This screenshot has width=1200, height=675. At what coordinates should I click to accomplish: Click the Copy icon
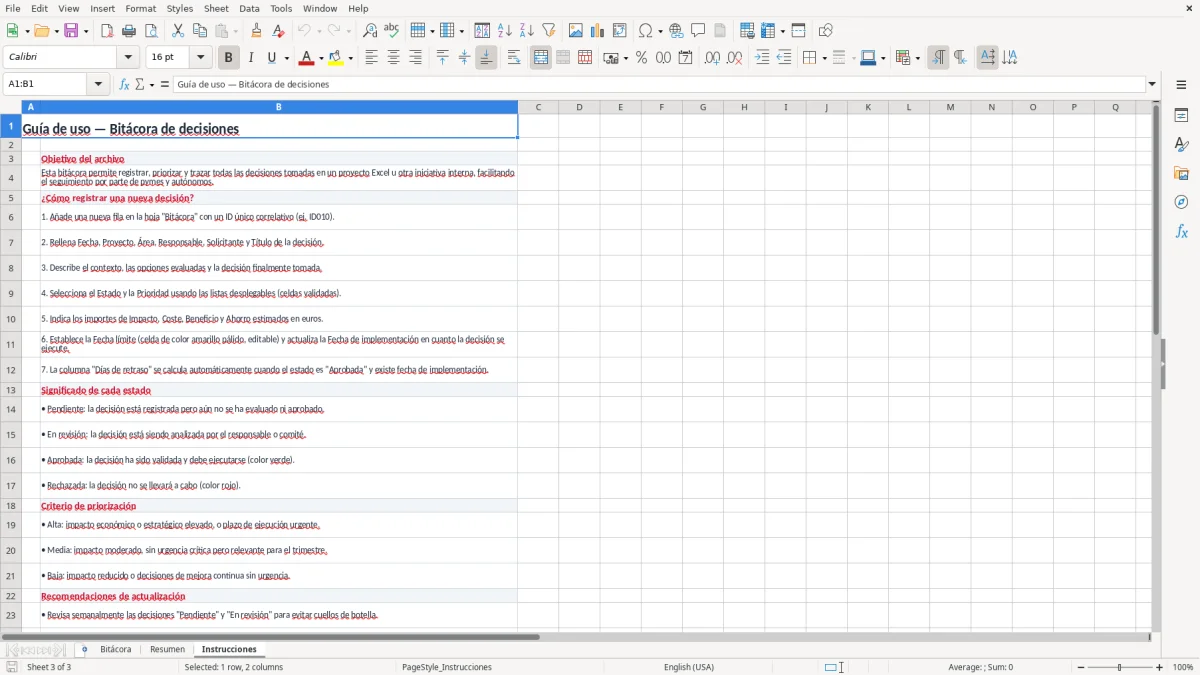click(200, 31)
